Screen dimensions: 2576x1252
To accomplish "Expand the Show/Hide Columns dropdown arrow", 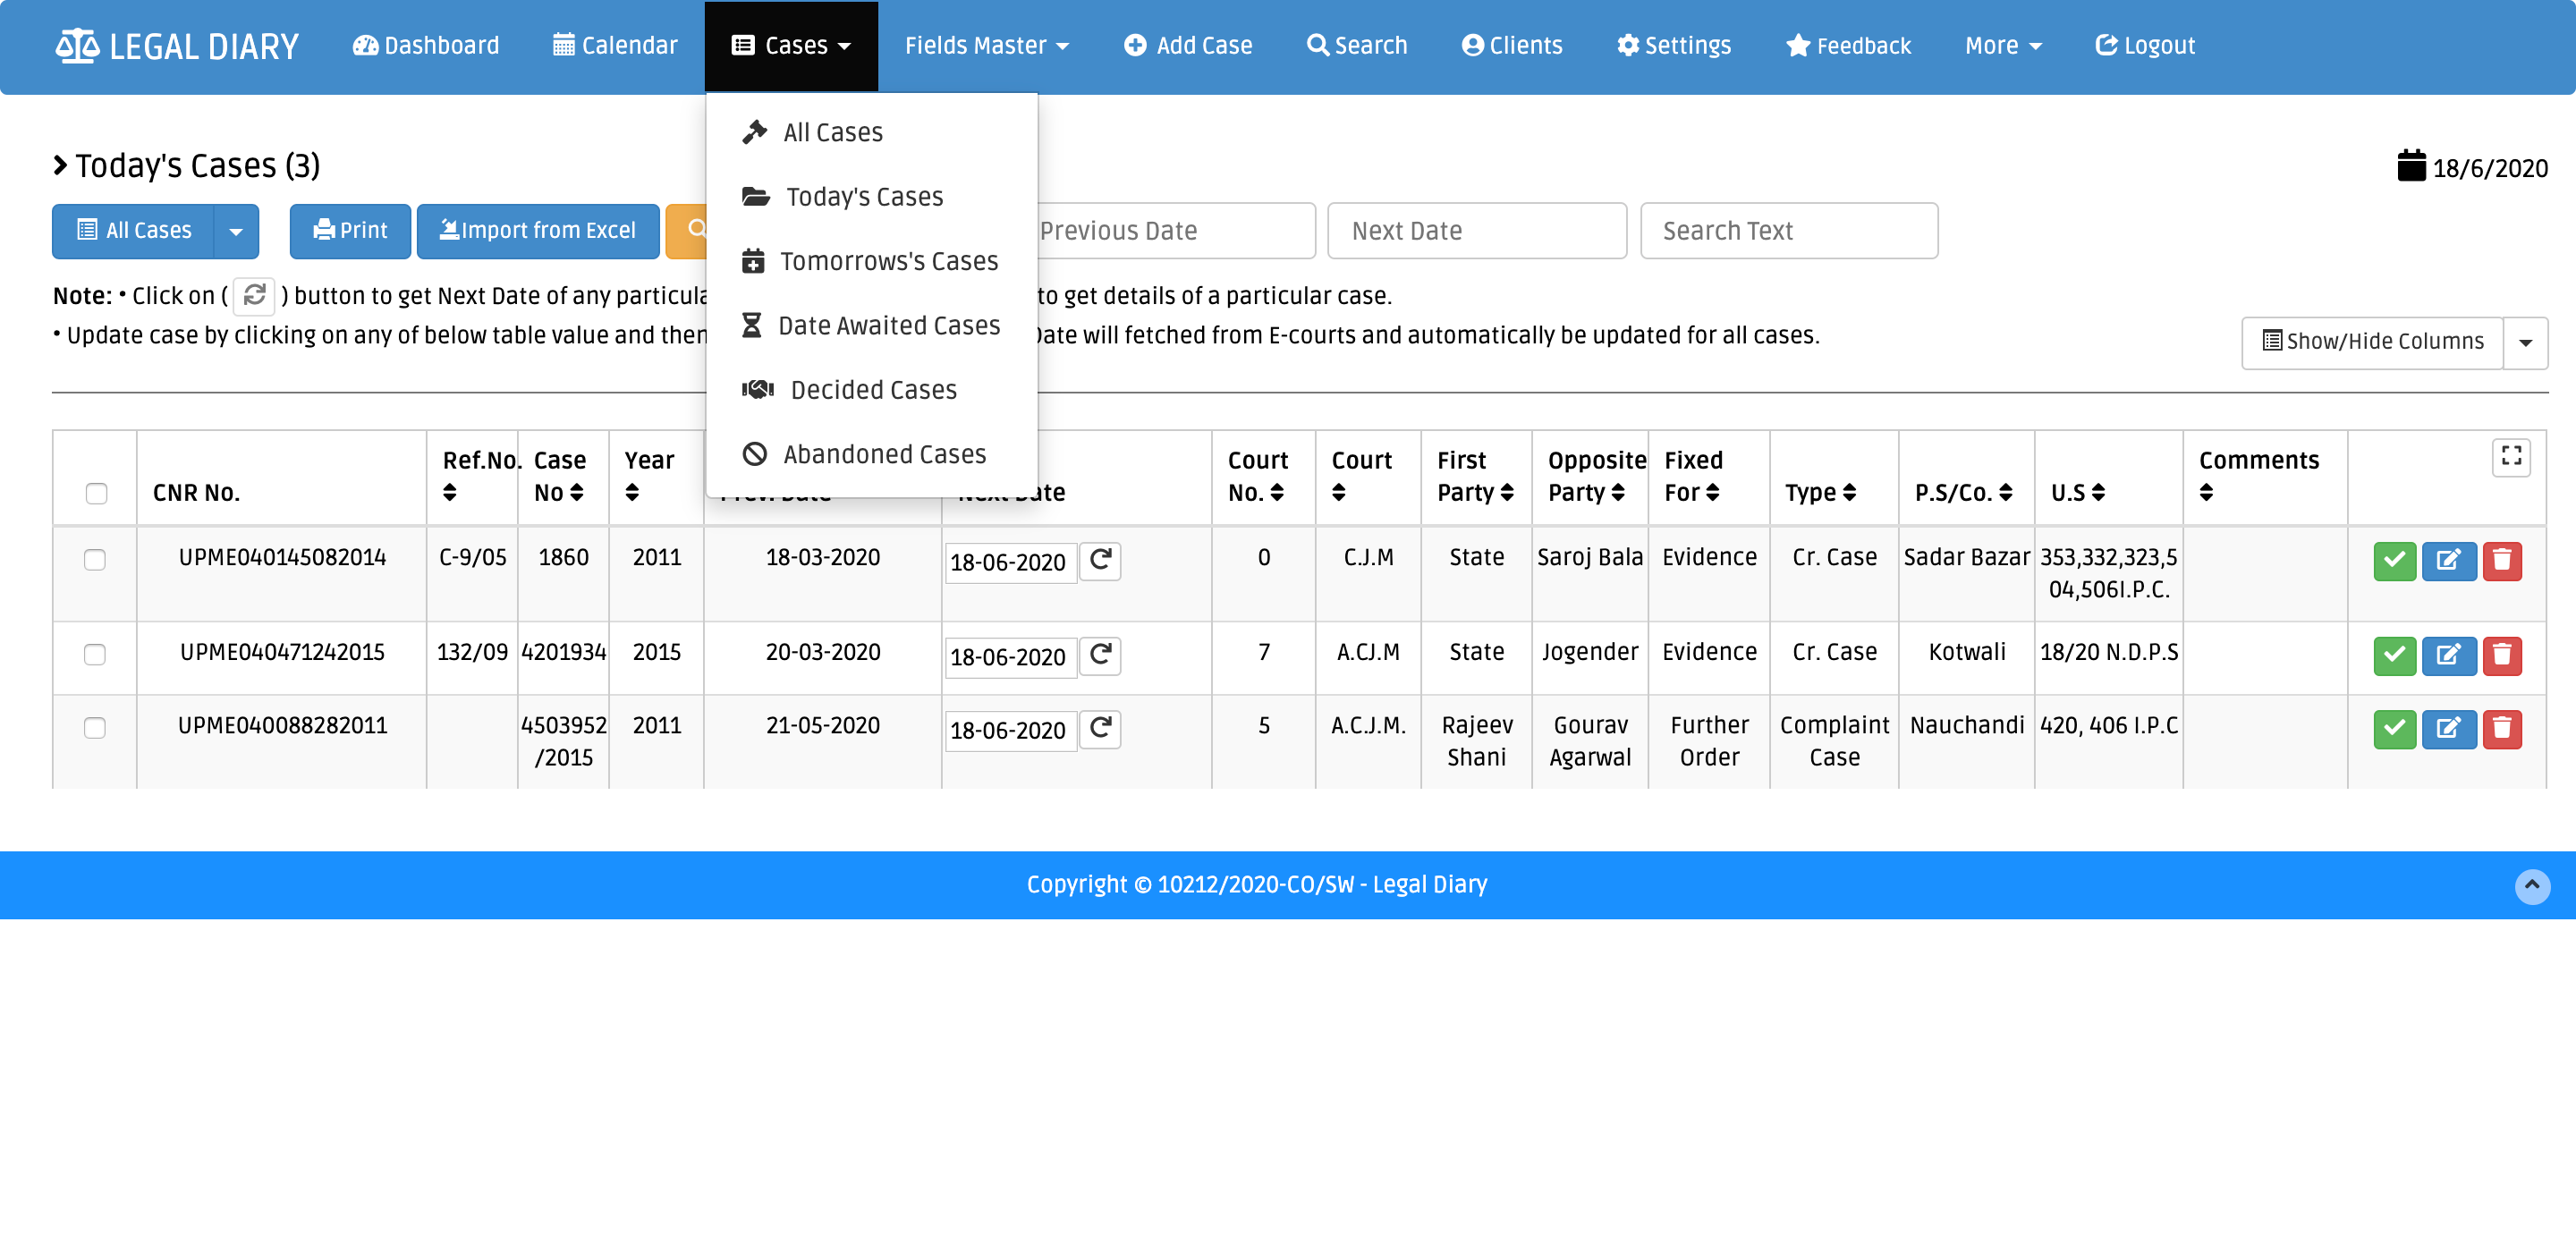I will [2525, 343].
